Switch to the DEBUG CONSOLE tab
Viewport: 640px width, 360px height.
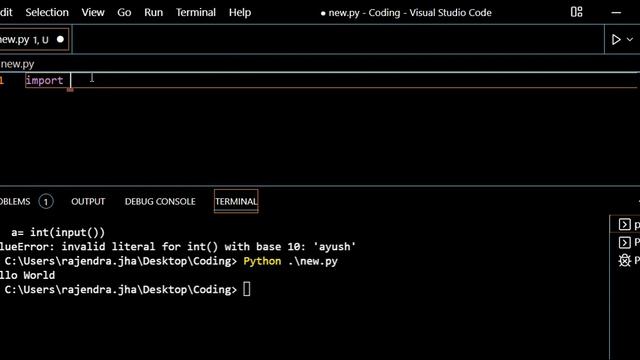point(160,201)
